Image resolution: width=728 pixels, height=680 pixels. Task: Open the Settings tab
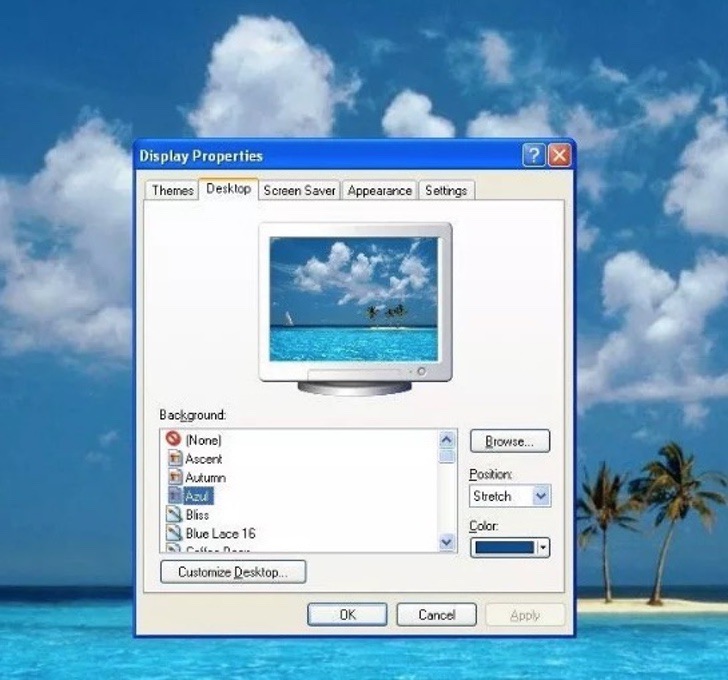446,190
